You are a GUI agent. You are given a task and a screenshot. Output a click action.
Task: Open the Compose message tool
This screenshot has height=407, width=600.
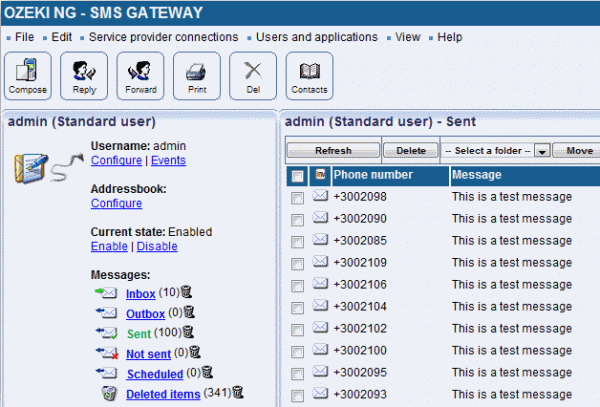tap(28, 76)
